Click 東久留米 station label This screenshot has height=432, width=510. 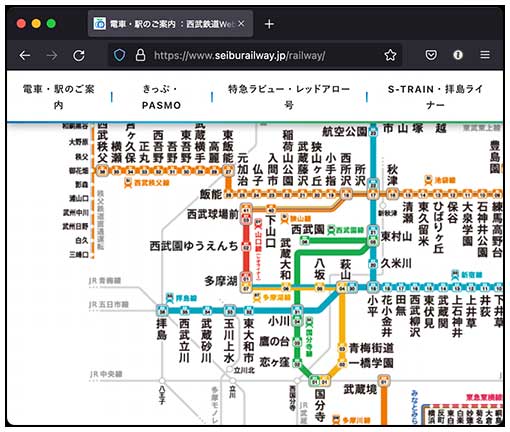[x=423, y=223]
